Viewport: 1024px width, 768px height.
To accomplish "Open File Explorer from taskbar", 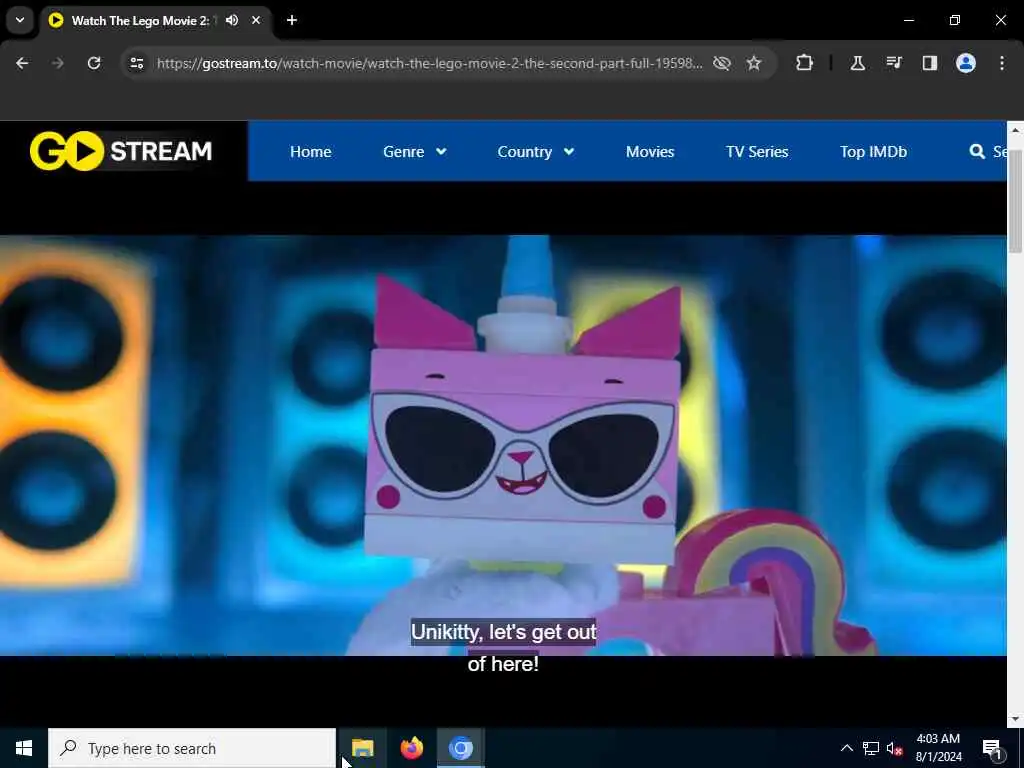I will tap(362, 748).
